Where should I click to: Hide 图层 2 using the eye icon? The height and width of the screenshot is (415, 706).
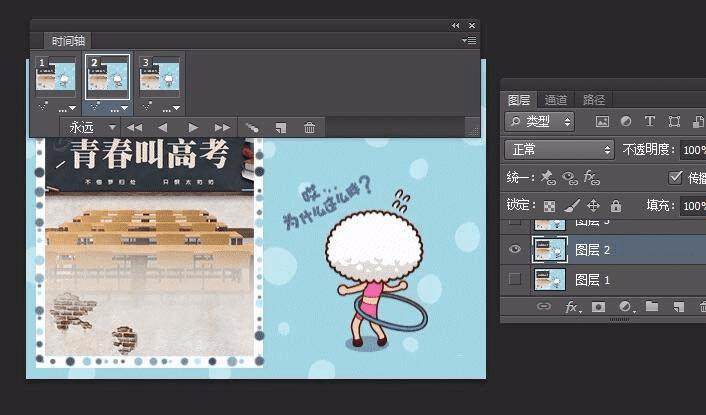pos(515,249)
